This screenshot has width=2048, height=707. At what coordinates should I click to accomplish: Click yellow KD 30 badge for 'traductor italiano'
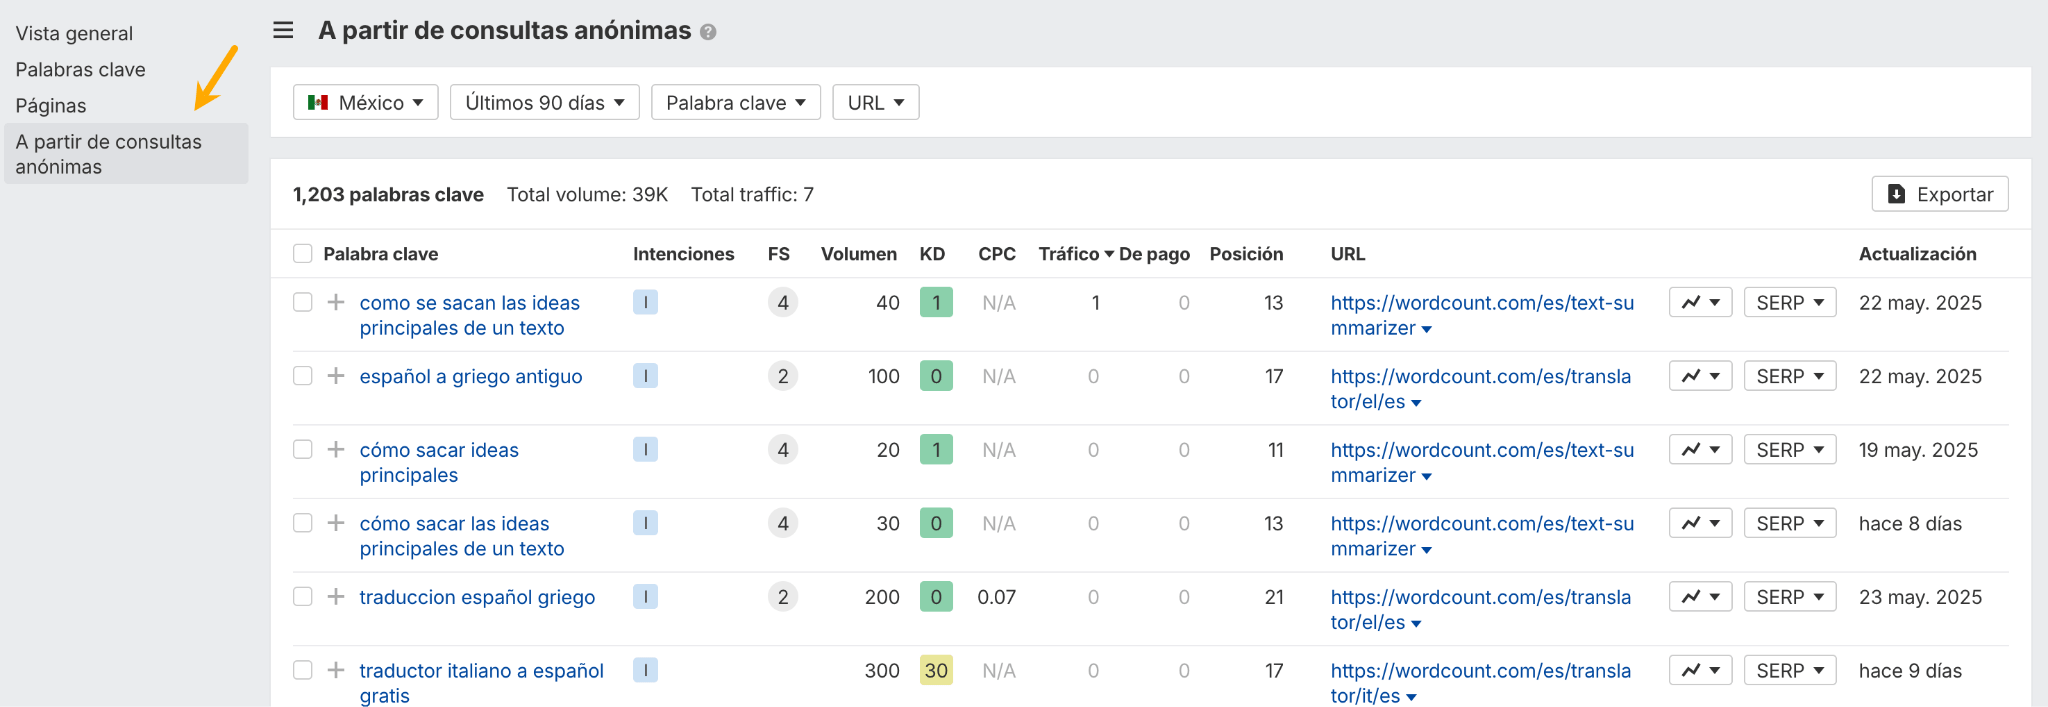pos(936,670)
